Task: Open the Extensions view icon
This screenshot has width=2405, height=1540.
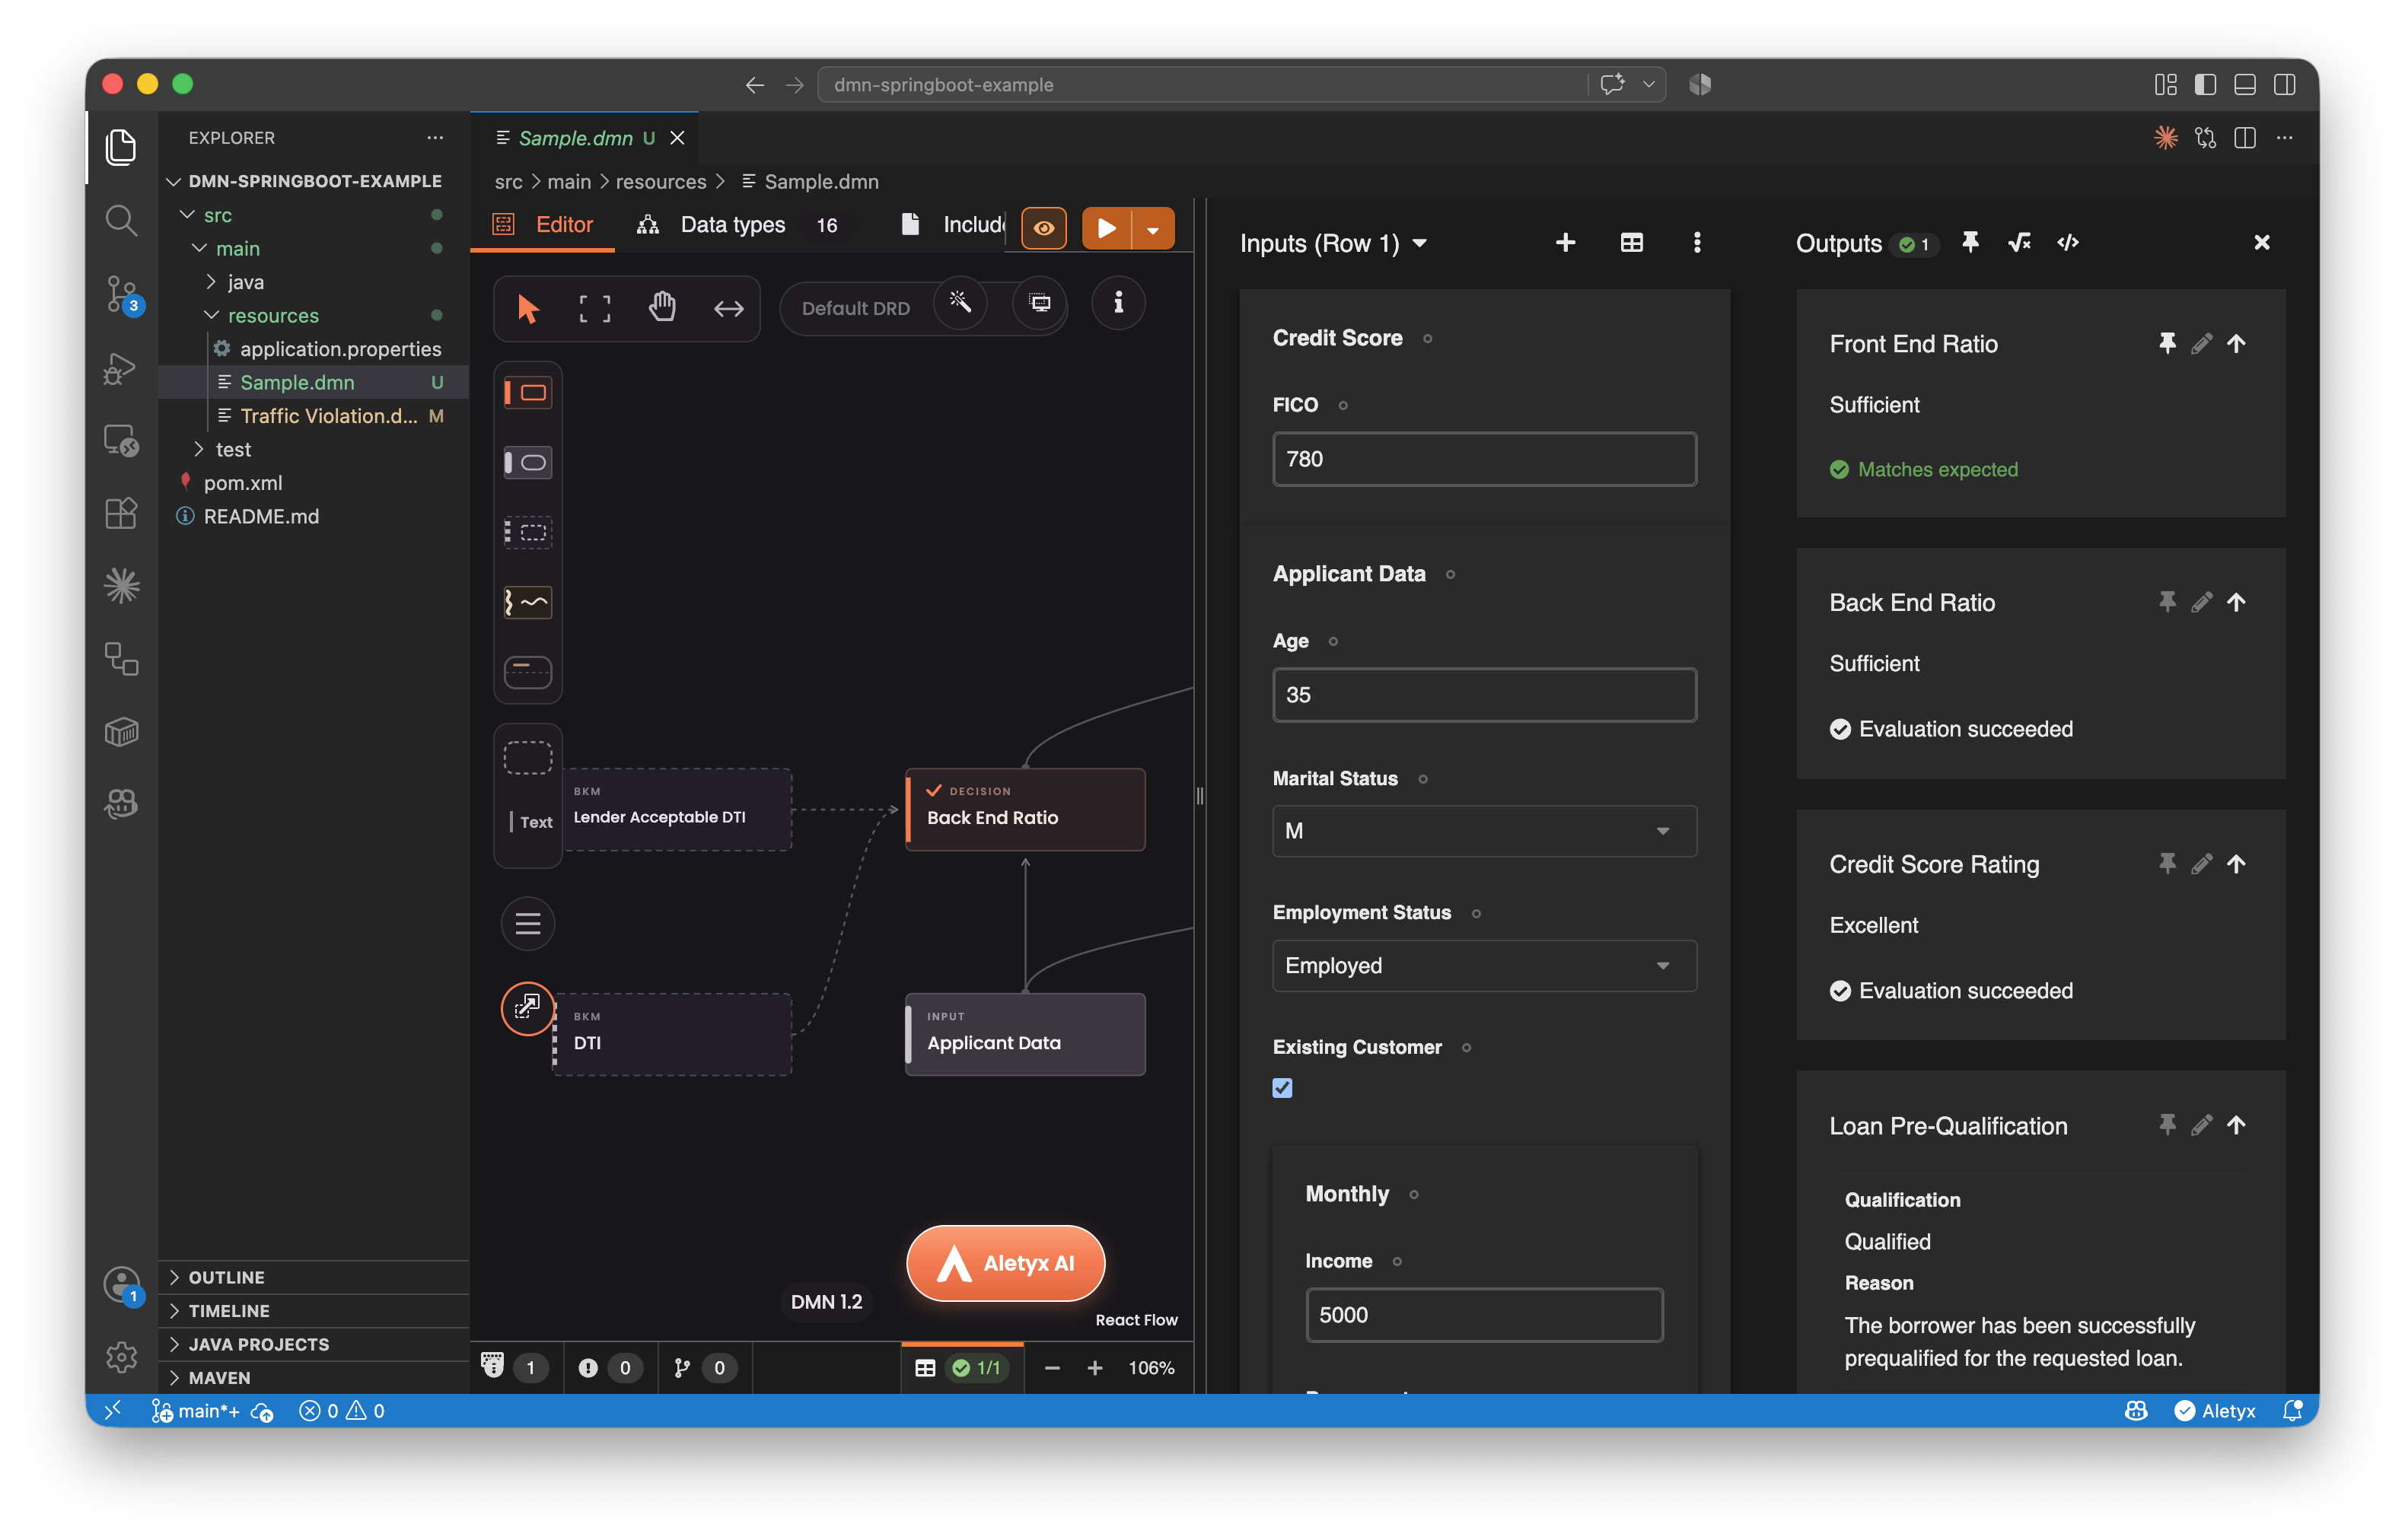Action: (121, 513)
